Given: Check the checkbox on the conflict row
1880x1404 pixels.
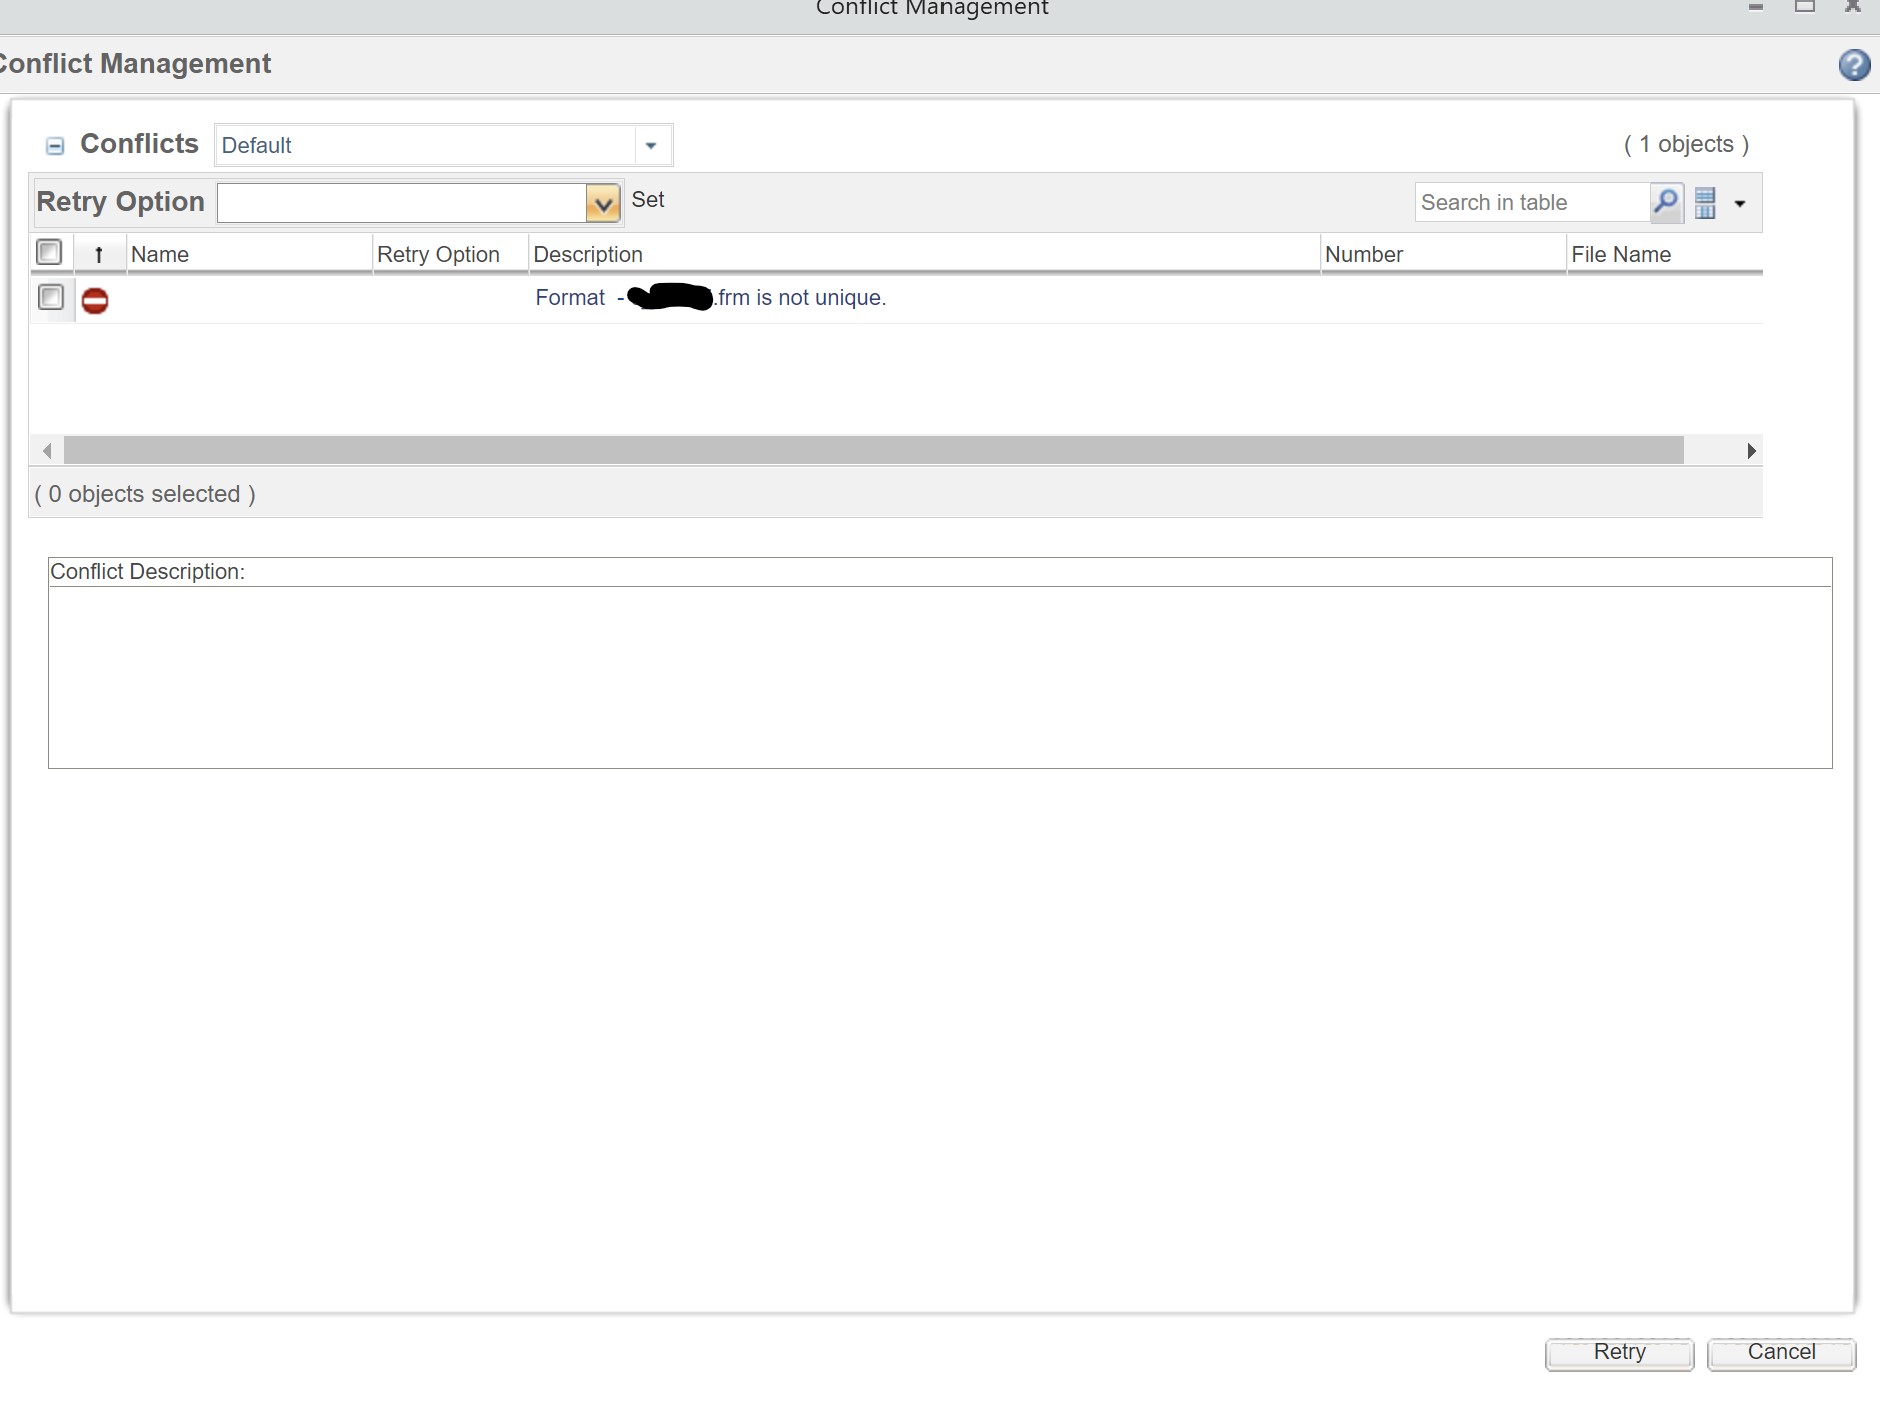Looking at the screenshot, I should tap(49, 296).
